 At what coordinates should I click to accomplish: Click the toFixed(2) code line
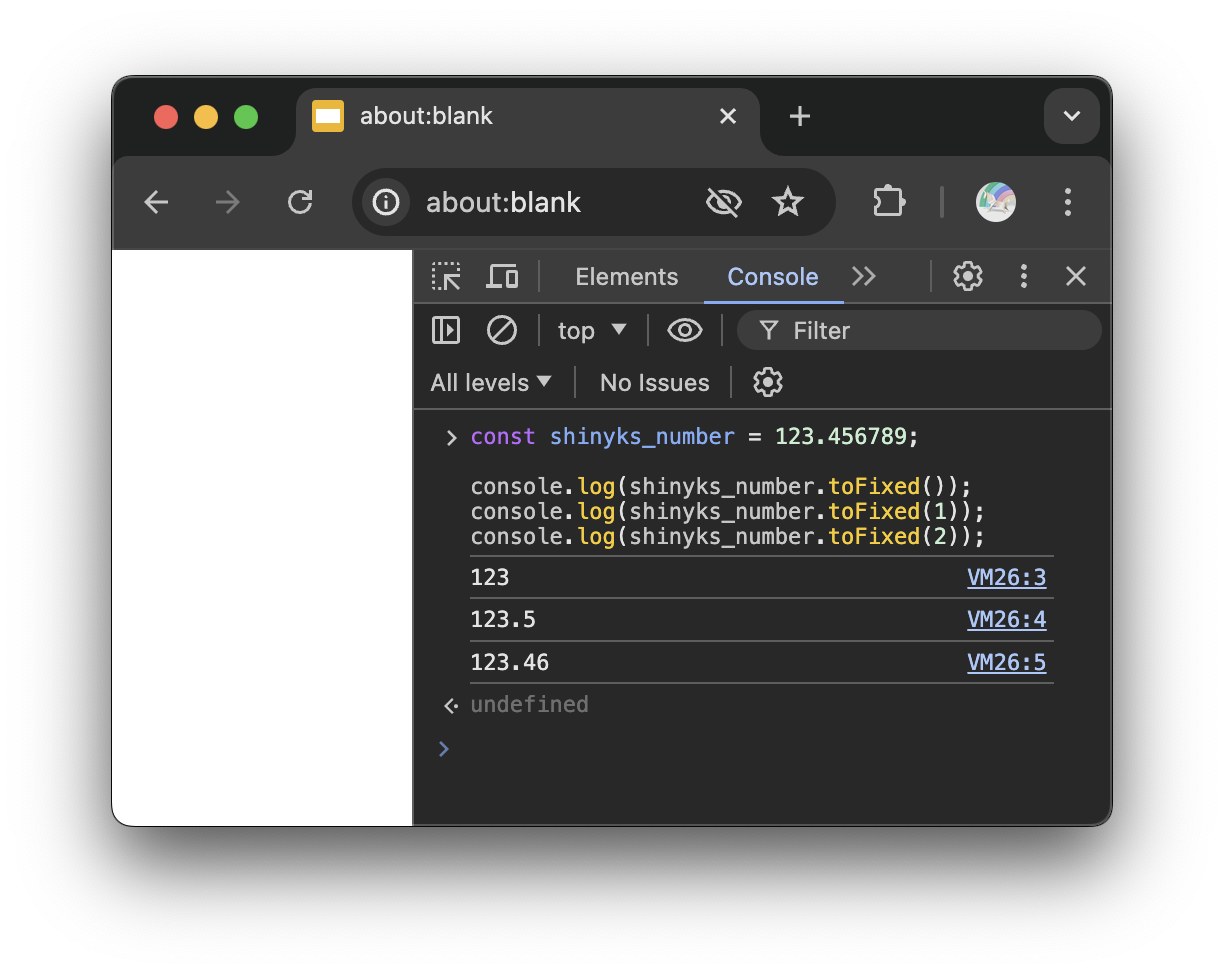728,537
